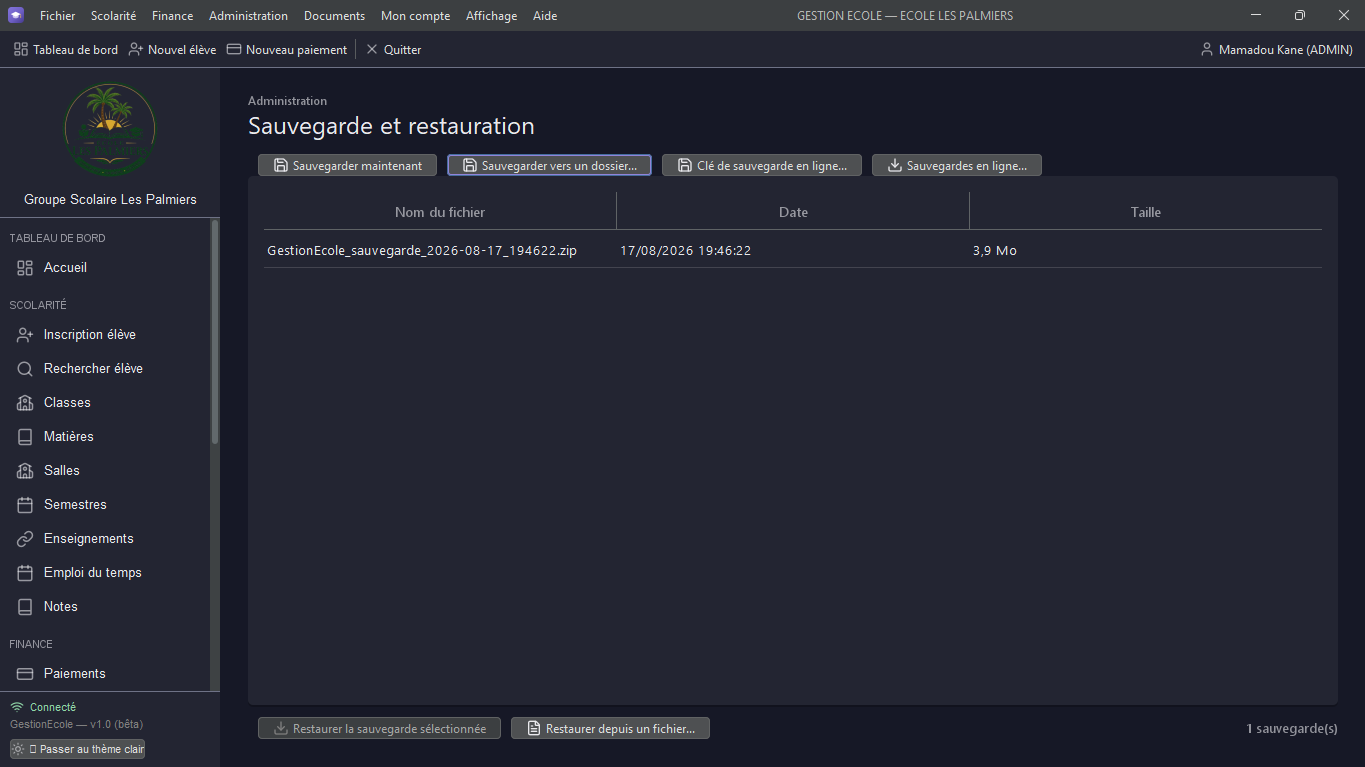
Task: Click the Inscription élève add-user icon
Action: tap(25, 335)
